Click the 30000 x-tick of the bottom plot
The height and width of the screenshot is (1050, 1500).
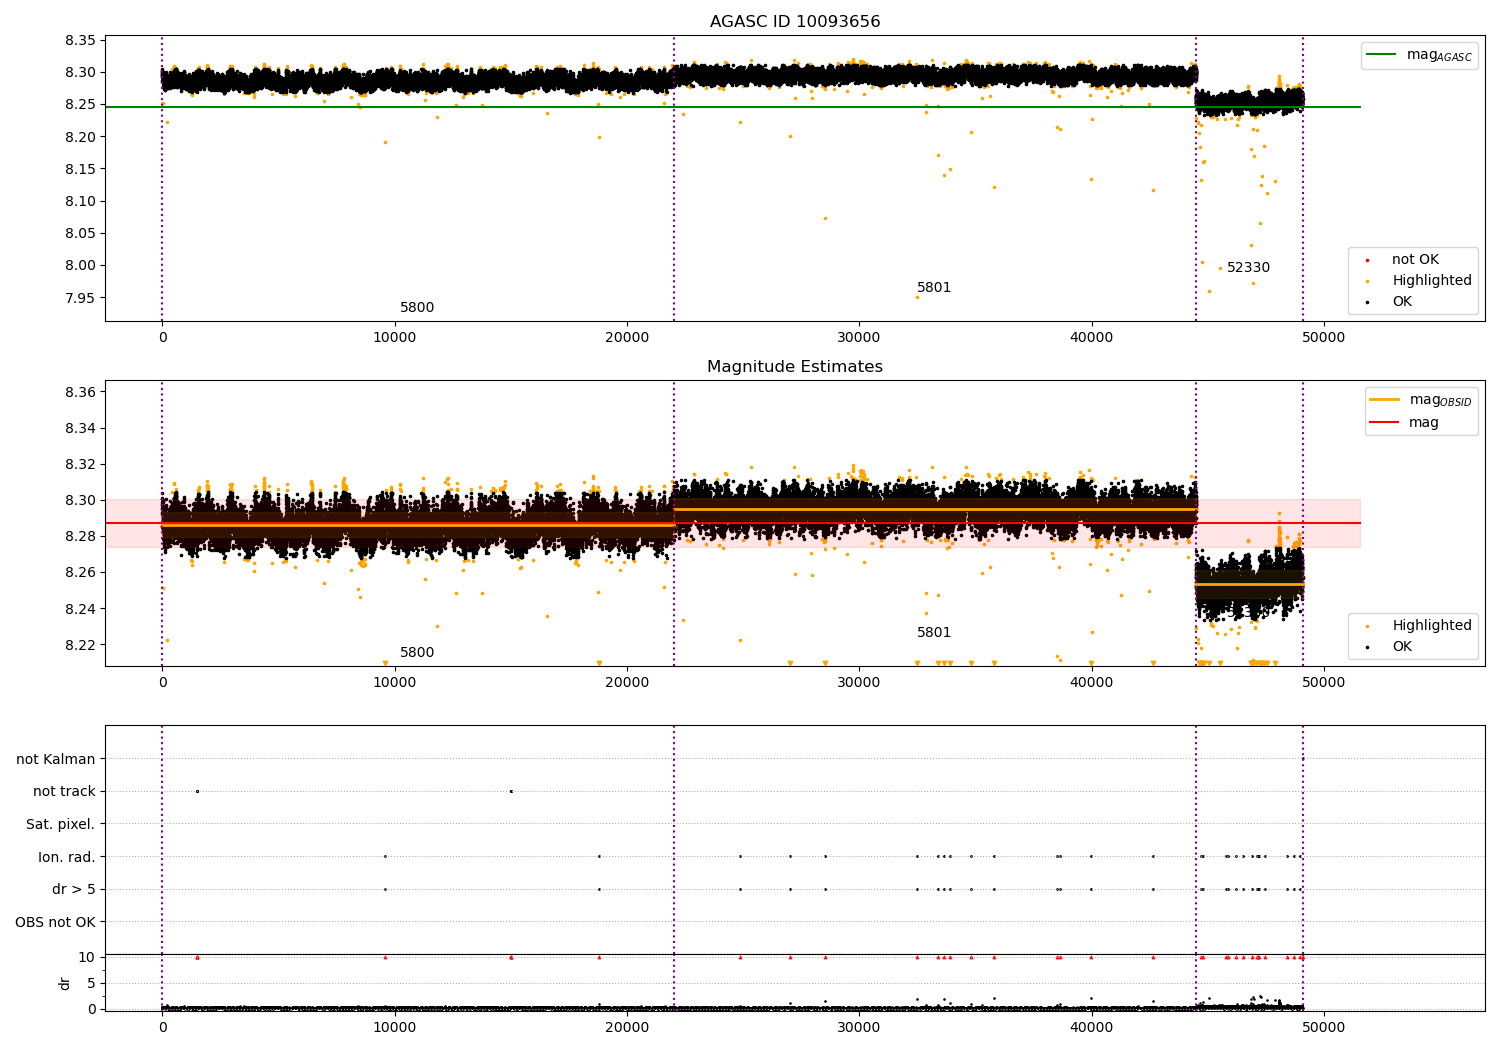[x=859, y=1027]
